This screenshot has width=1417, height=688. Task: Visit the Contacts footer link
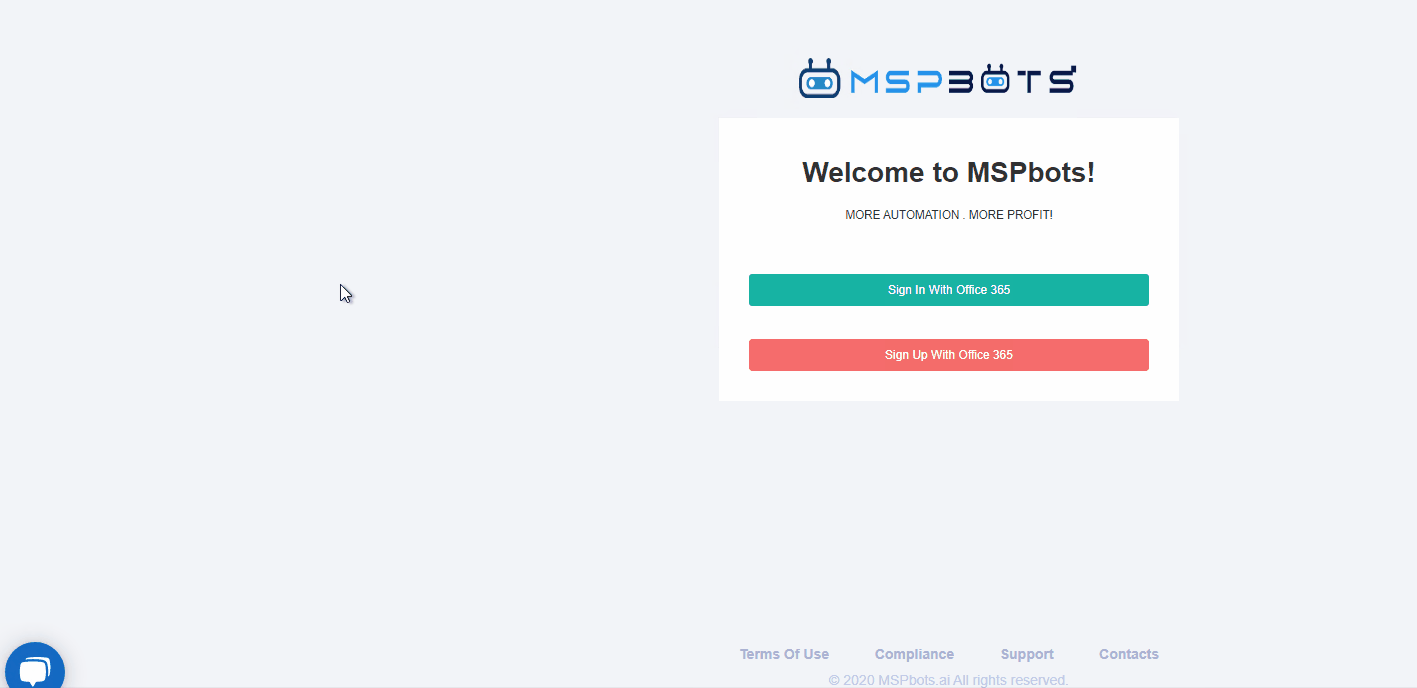point(1128,654)
